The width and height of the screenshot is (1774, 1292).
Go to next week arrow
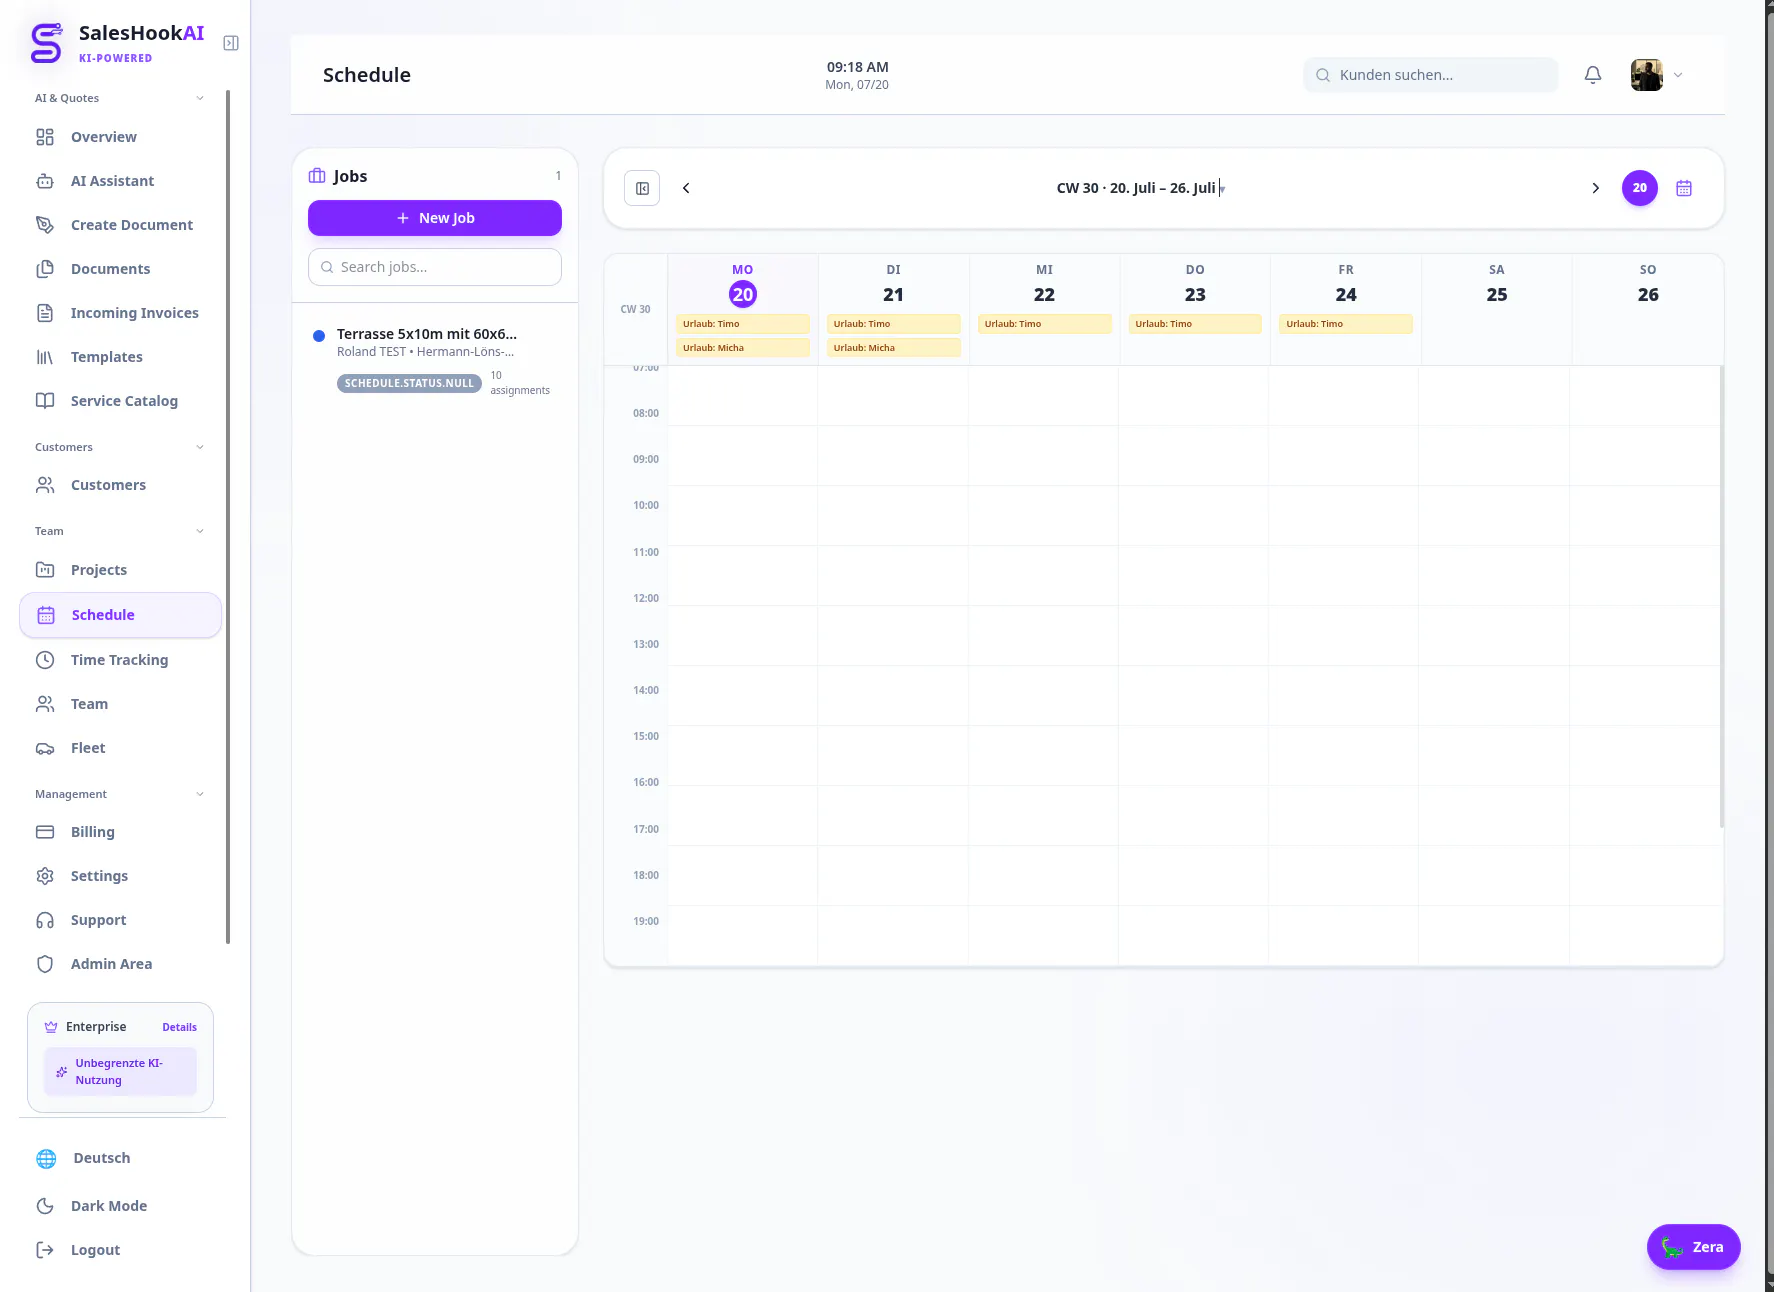1596,188
